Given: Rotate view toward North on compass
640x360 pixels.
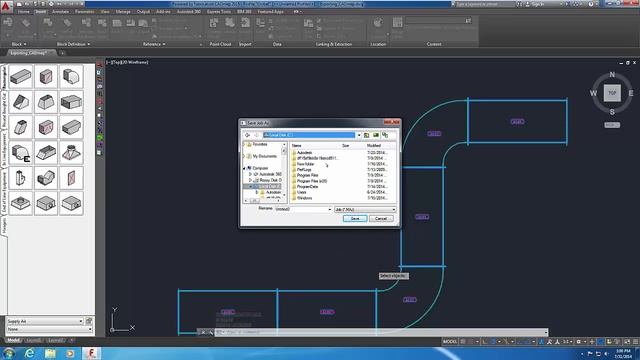Looking at the screenshot, I should click(612, 75).
